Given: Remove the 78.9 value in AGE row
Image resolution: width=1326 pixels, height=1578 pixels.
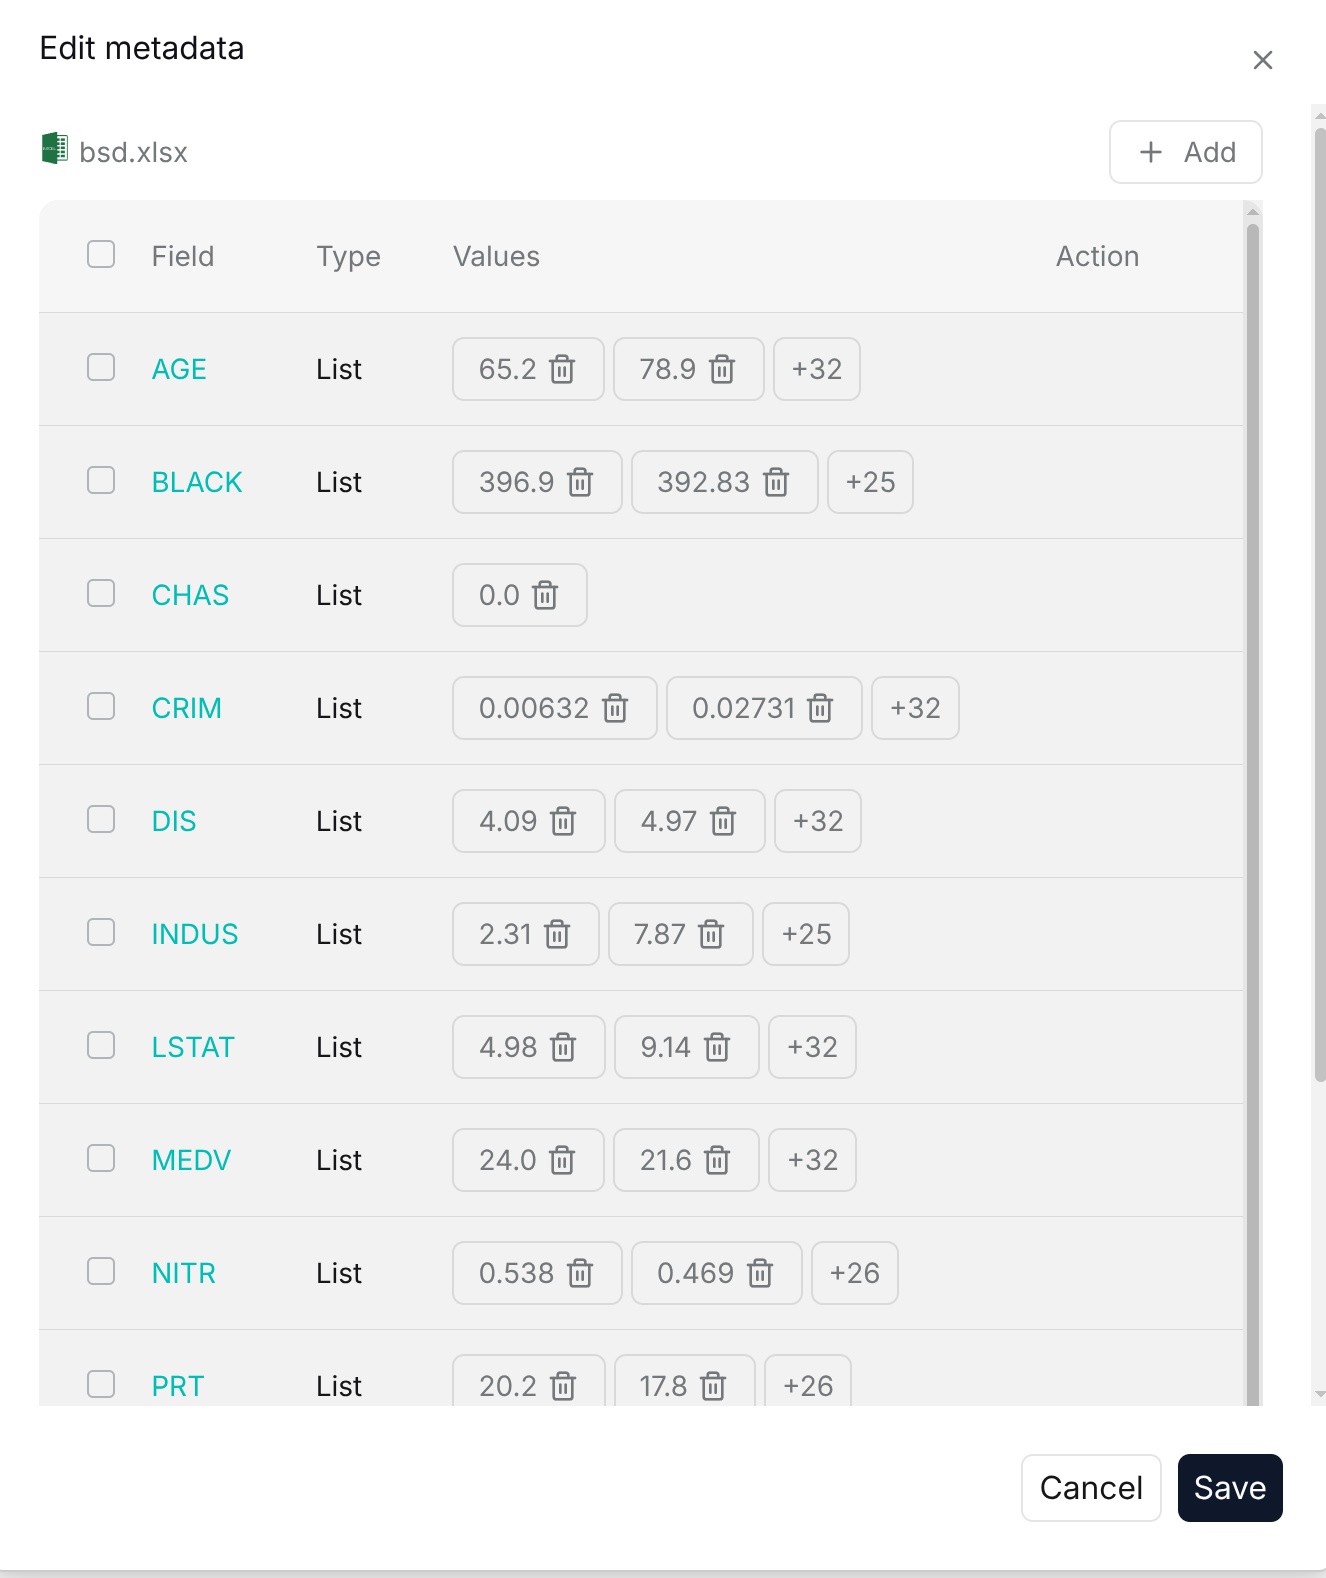Looking at the screenshot, I should pos(722,369).
